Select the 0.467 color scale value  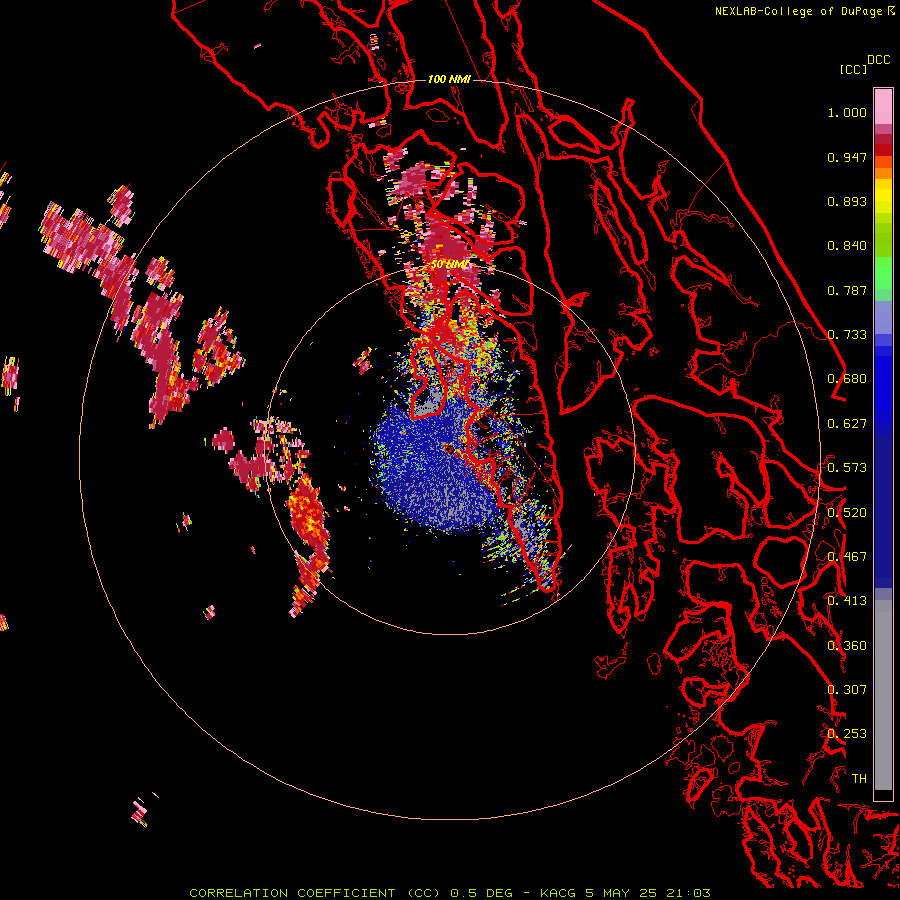[x=847, y=557]
